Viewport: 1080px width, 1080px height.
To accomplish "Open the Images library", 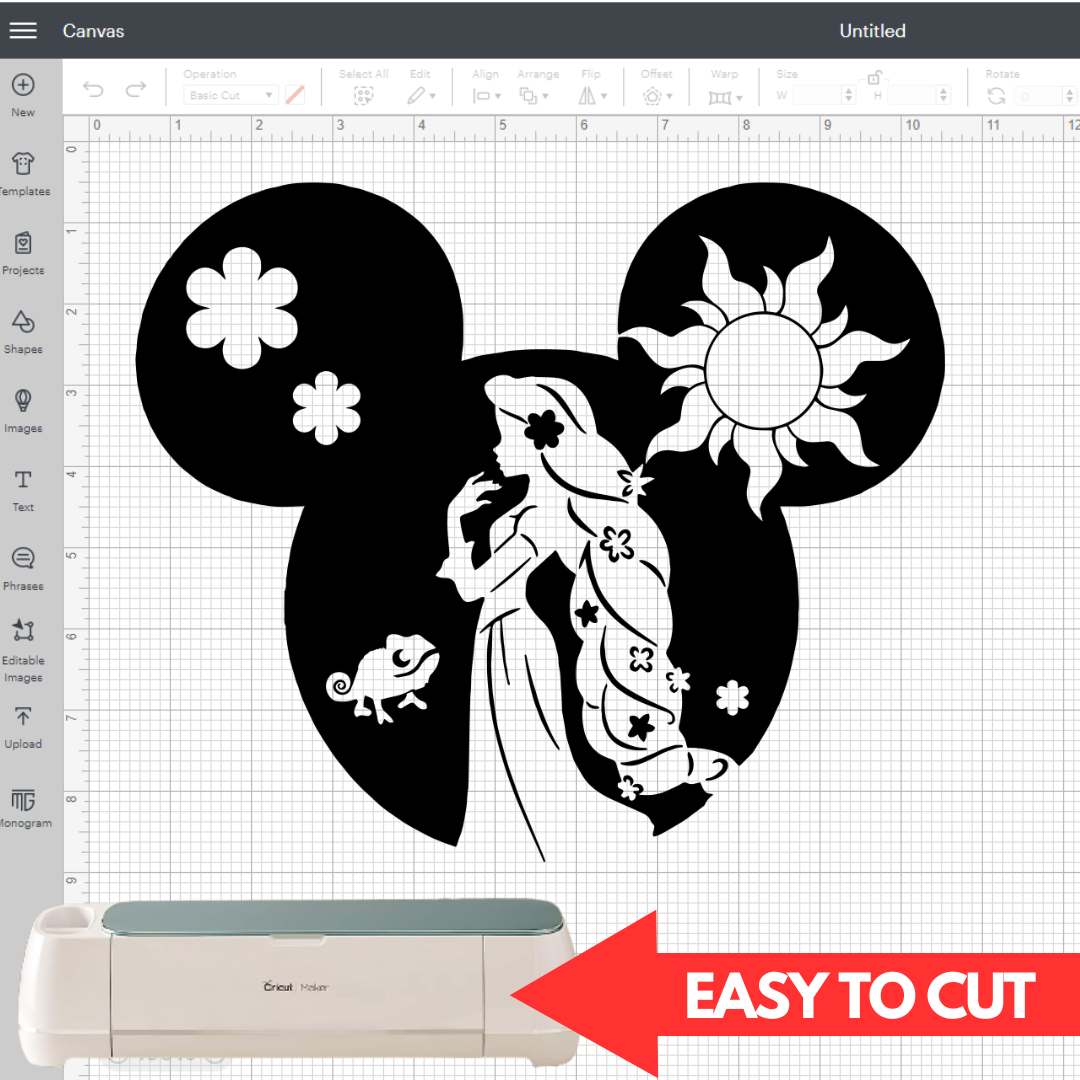I will coord(23,411).
